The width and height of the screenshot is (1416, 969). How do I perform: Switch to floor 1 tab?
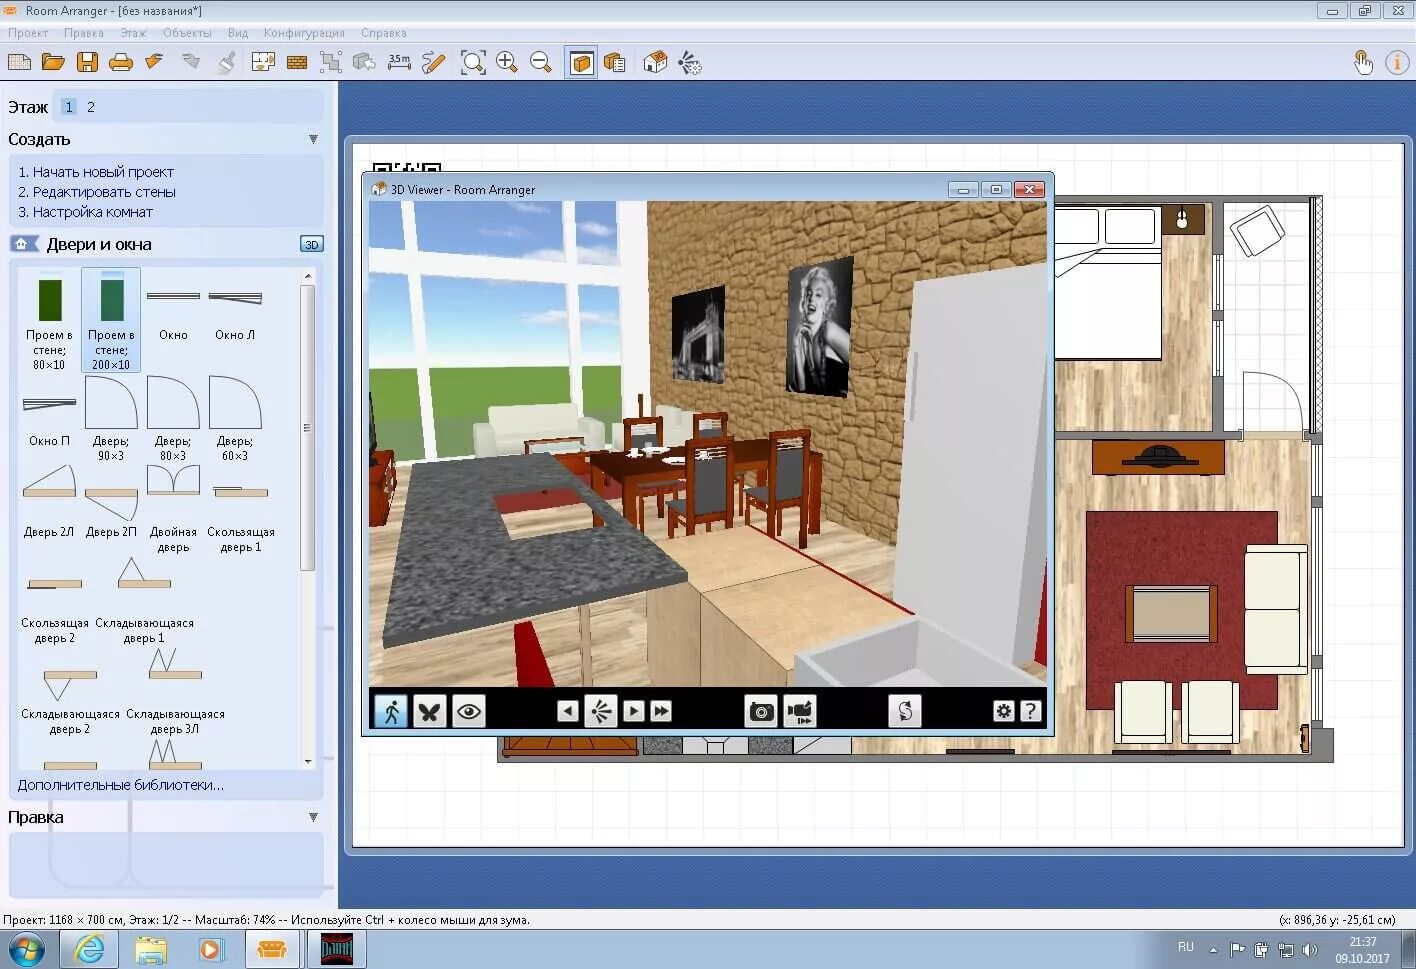pos(69,107)
